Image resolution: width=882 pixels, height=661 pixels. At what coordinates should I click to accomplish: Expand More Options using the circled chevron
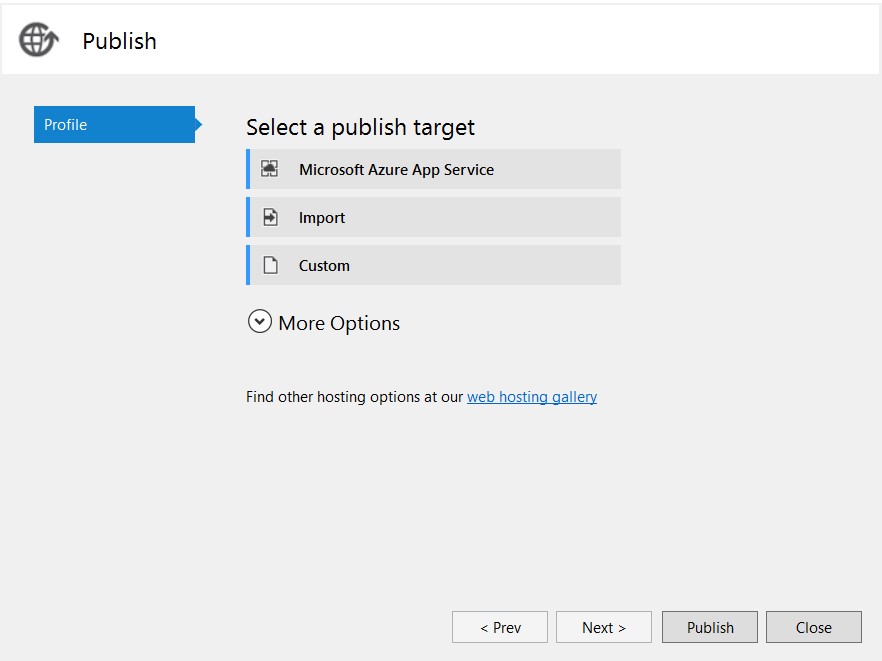[260, 322]
